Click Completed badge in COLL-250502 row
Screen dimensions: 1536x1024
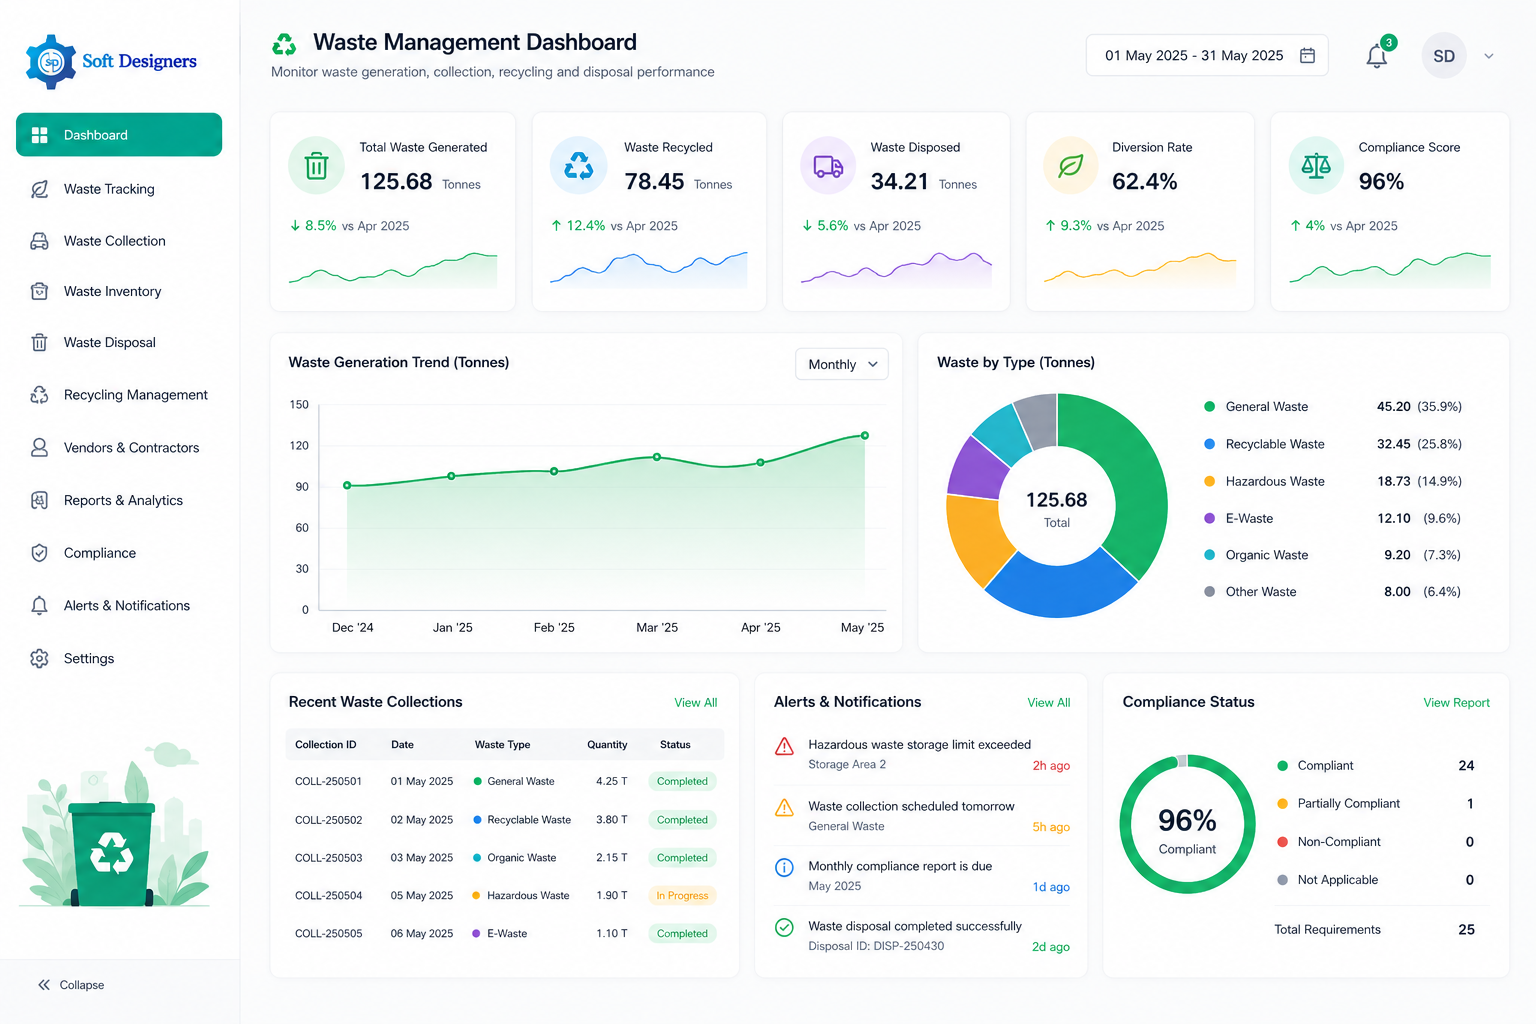(682, 820)
